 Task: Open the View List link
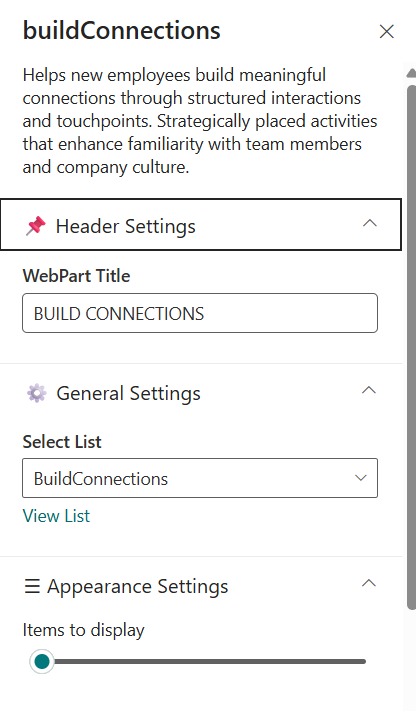(x=56, y=516)
